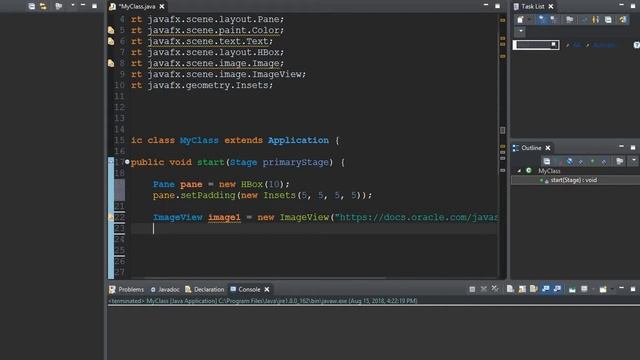Toggle Hide Local Types in Outline toolbar
The image size is (640, 360).
604,161
